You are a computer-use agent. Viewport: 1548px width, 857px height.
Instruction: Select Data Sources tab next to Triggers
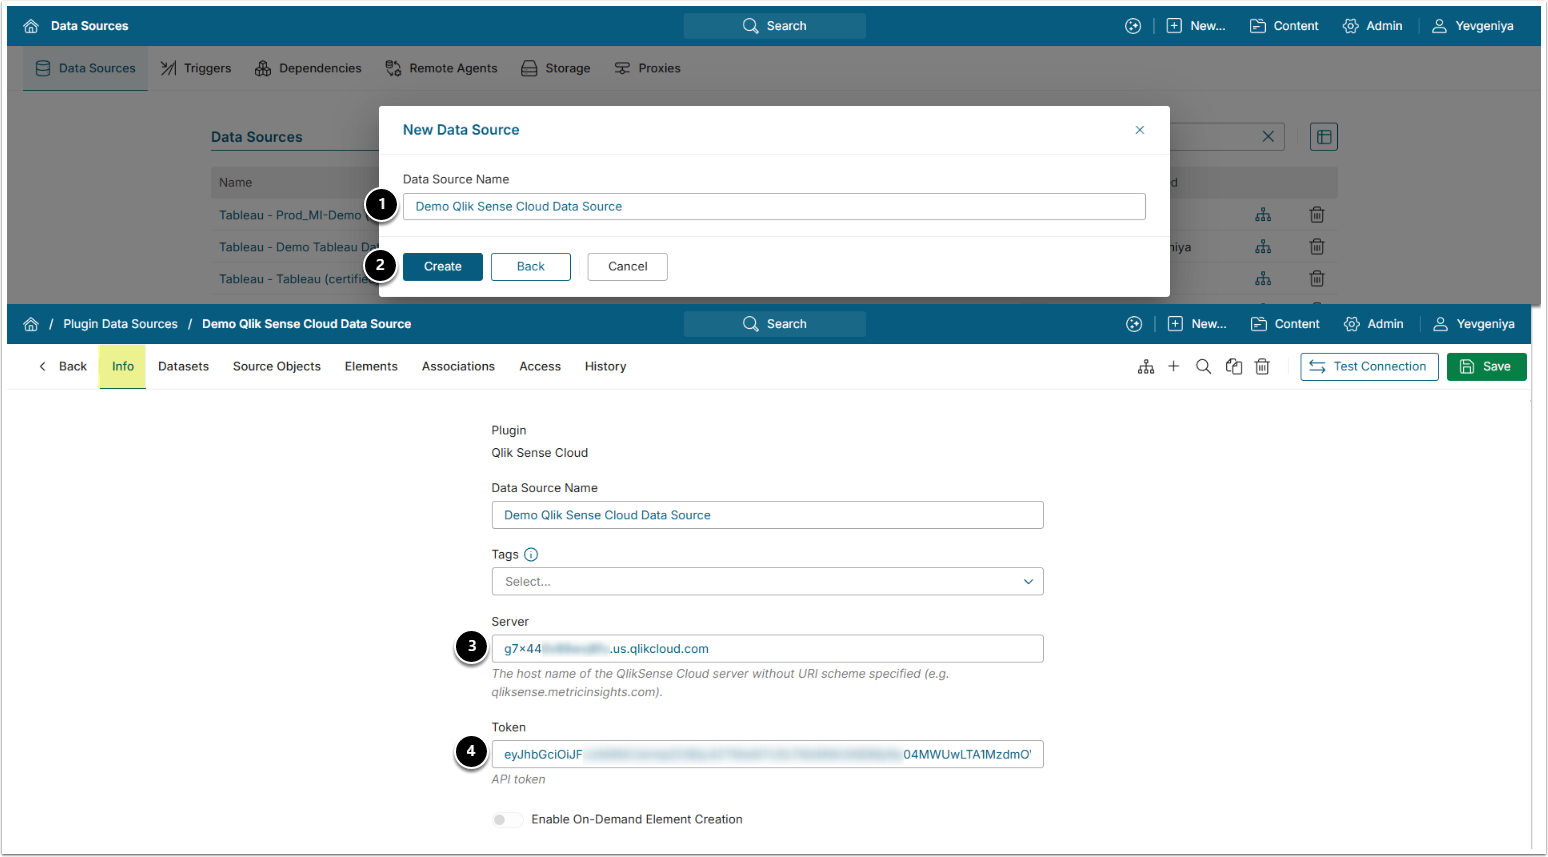[85, 68]
